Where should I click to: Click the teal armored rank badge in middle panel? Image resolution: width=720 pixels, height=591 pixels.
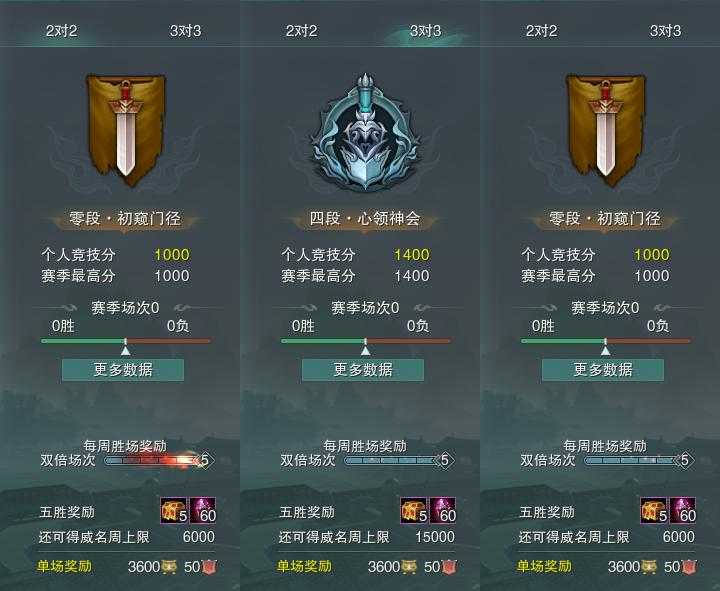point(366,133)
